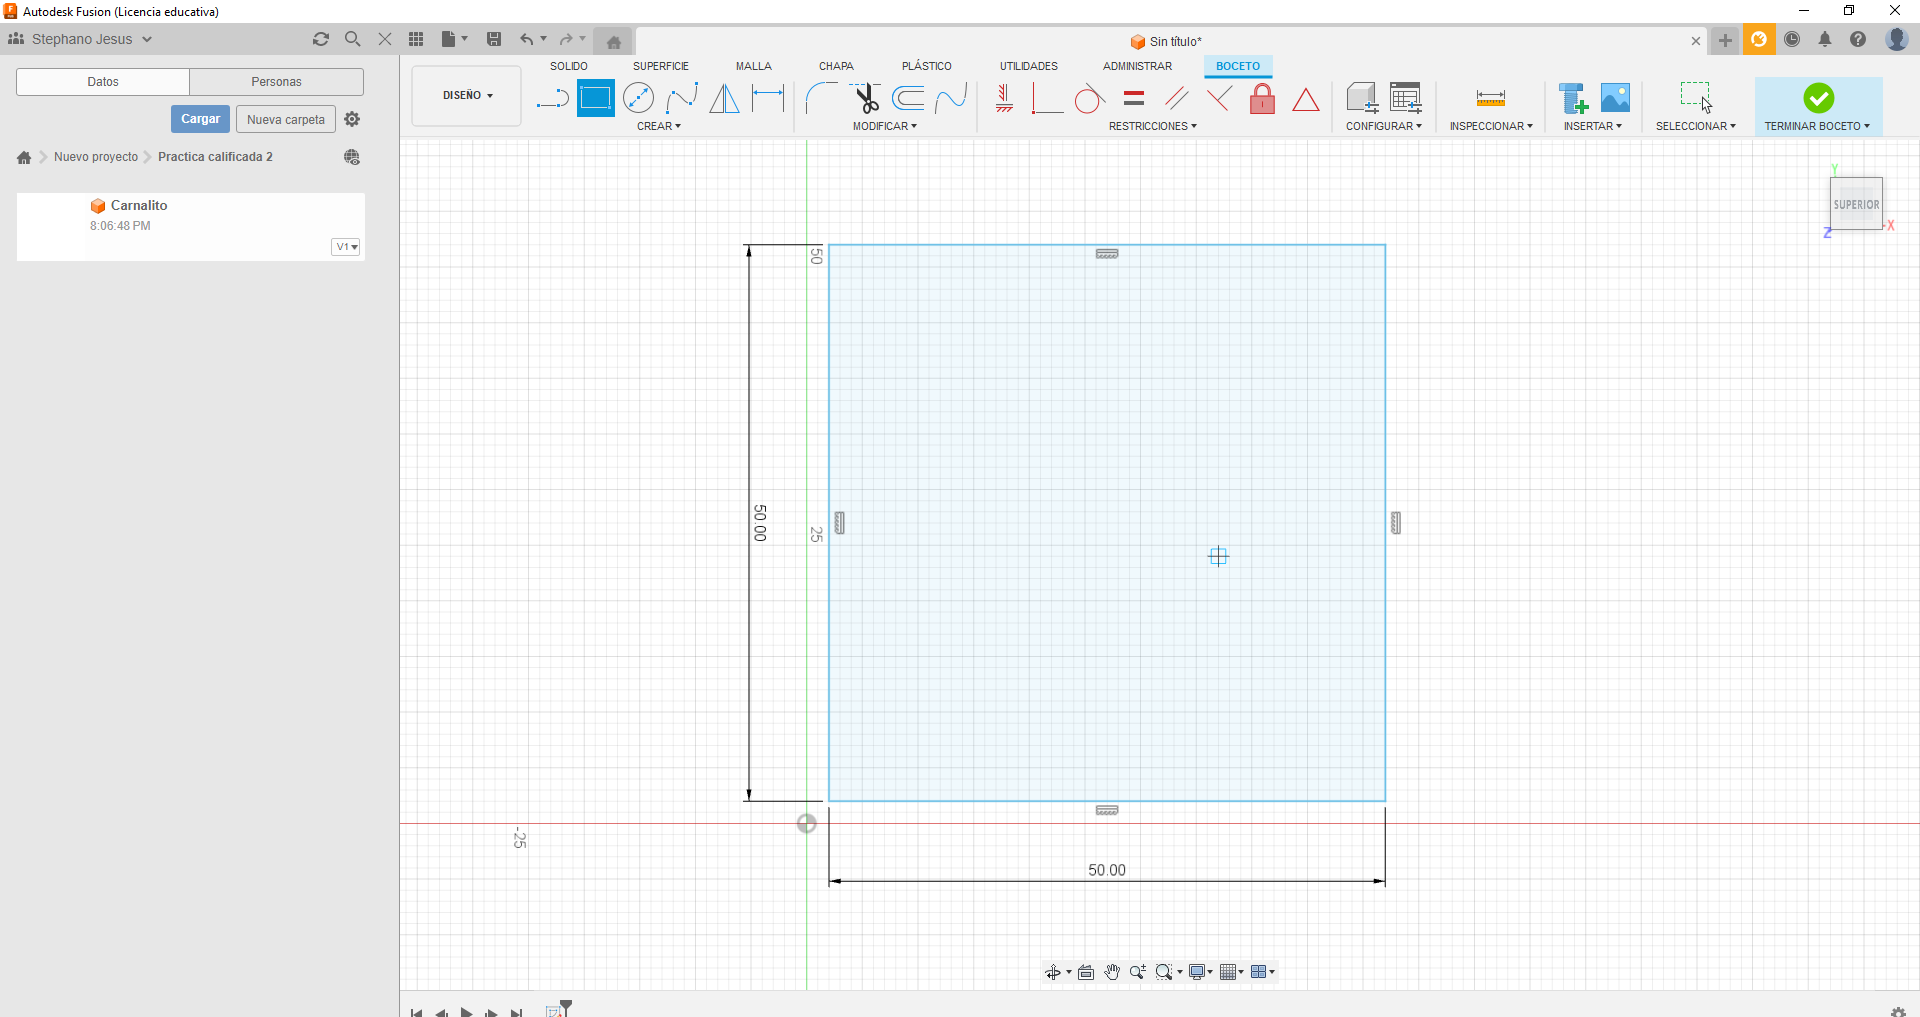The width and height of the screenshot is (1920, 1017).
Task: Click the horizontal 50.00 dimension value
Action: 1107,870
